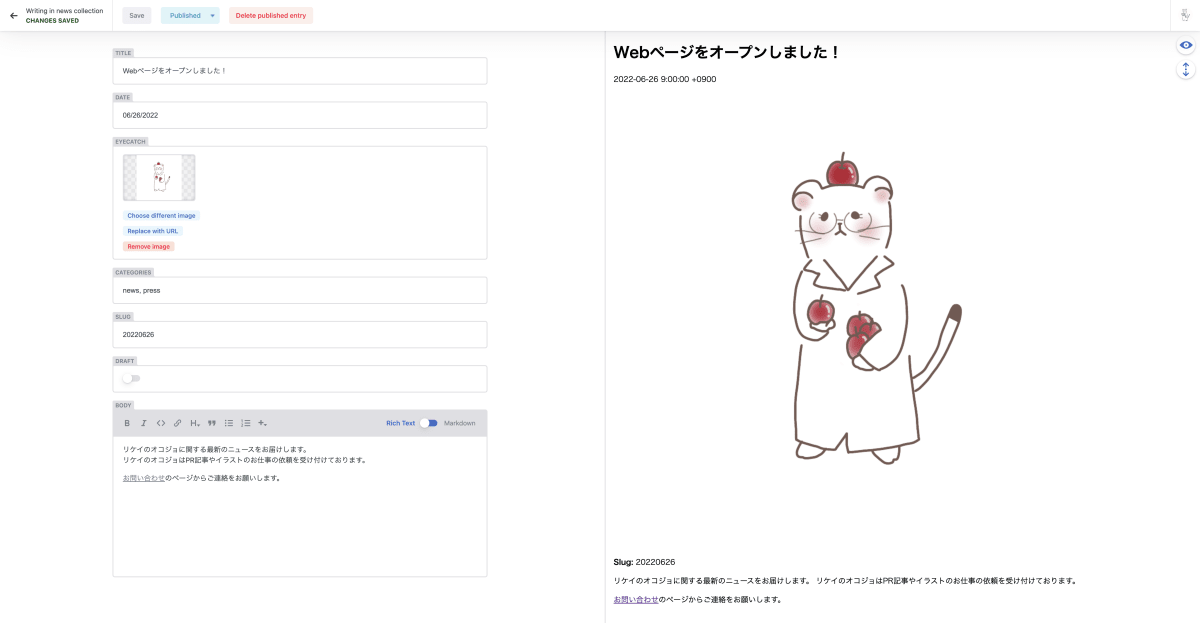Image resolution: width=1200 pixels, height=623 pixels.
Task: Click the お問い合わせ link in the preview
Action: click(636, 599)
